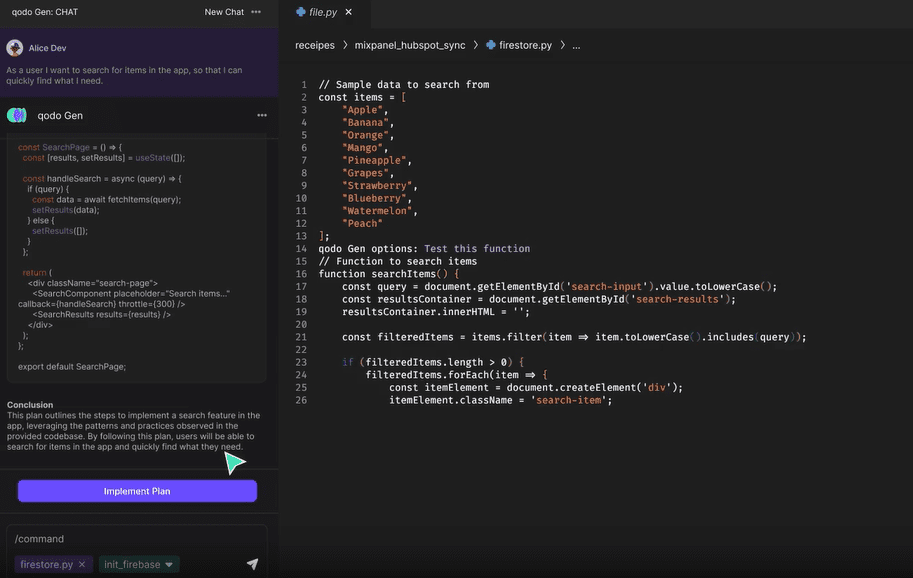Open mixpanel_hubspot_sync breadcrumb
This screenshot has height=578, width=913.
coord(410,45)
